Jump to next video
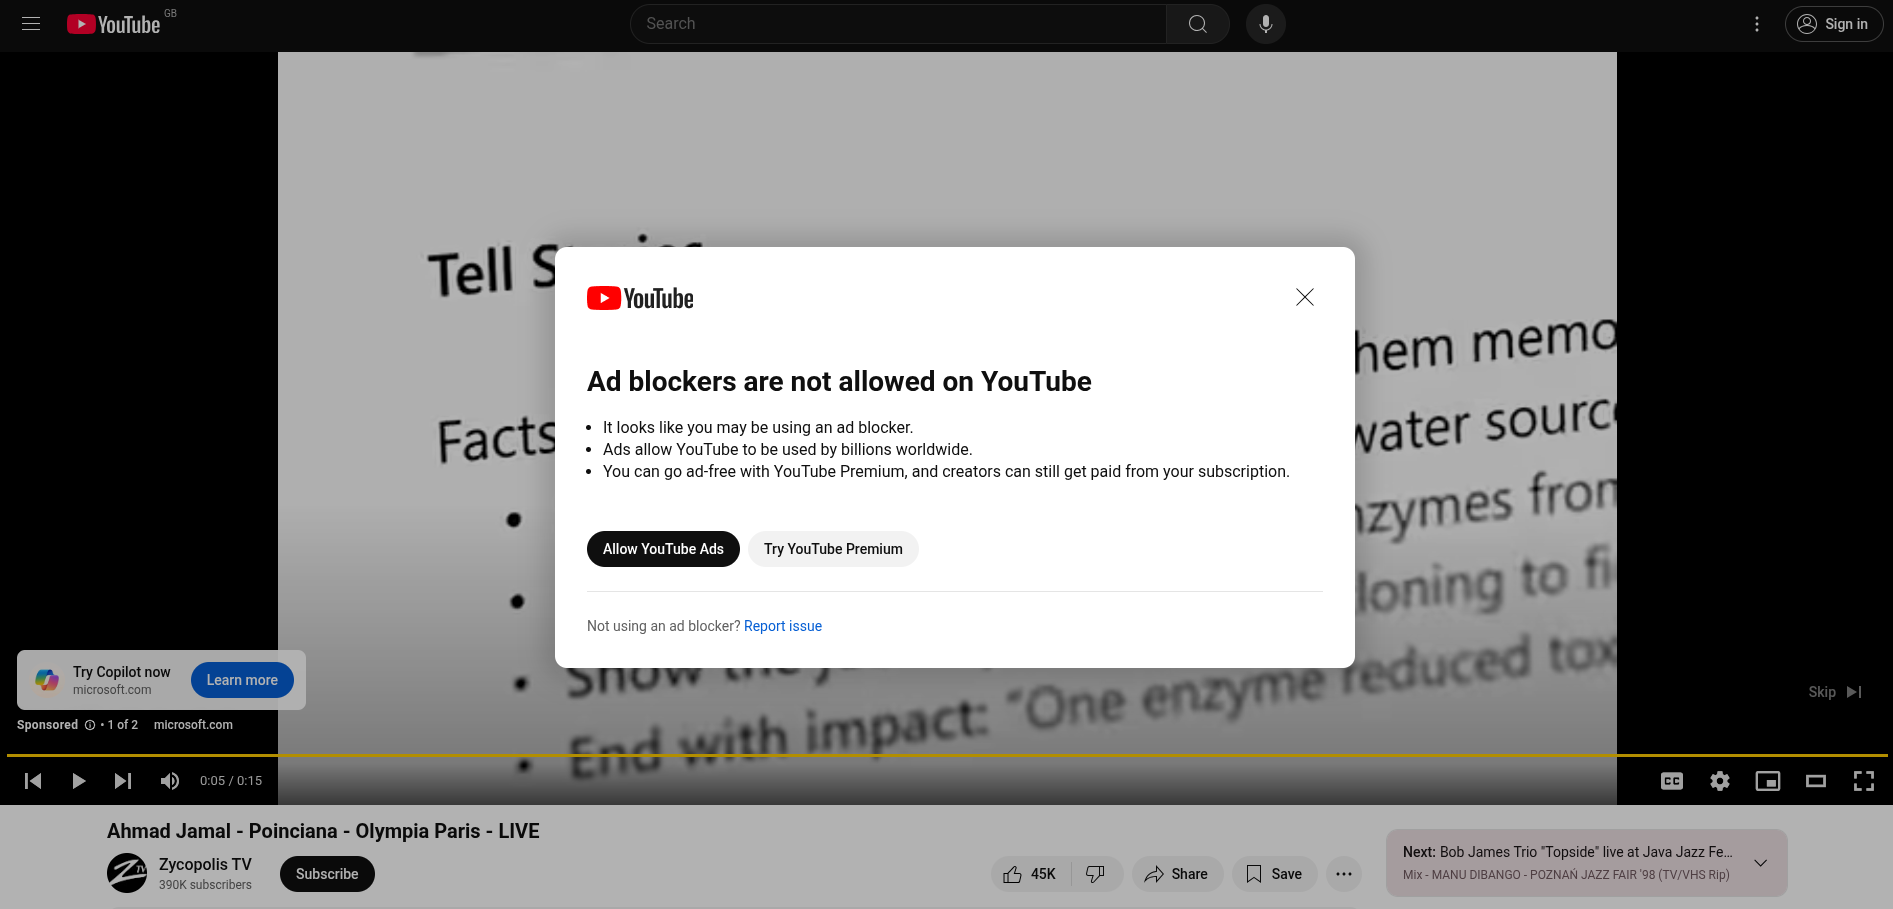Viewport: 1893px width, 909px height. [x=123, y=781]
